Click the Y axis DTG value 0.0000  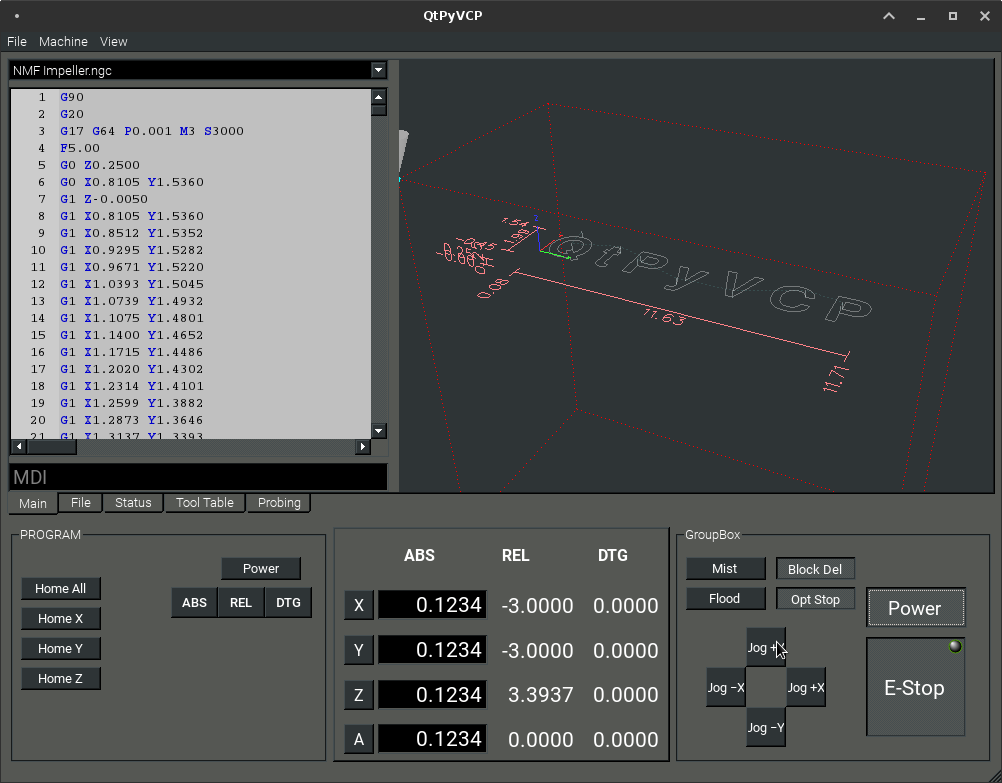click(x=626, y=650)
